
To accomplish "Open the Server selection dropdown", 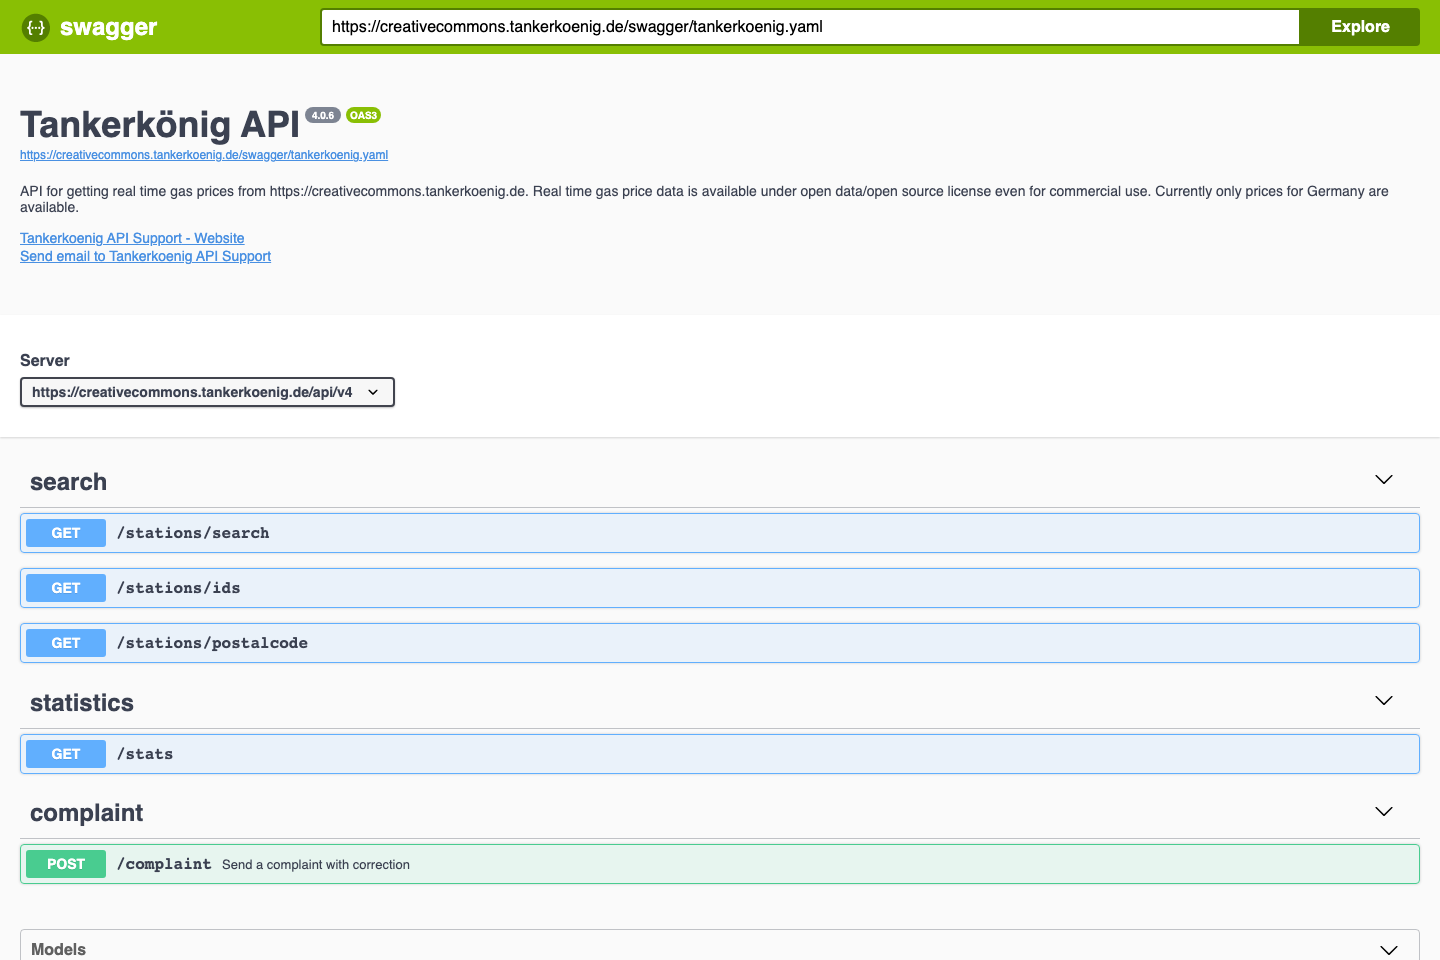I will click(207, 392).
